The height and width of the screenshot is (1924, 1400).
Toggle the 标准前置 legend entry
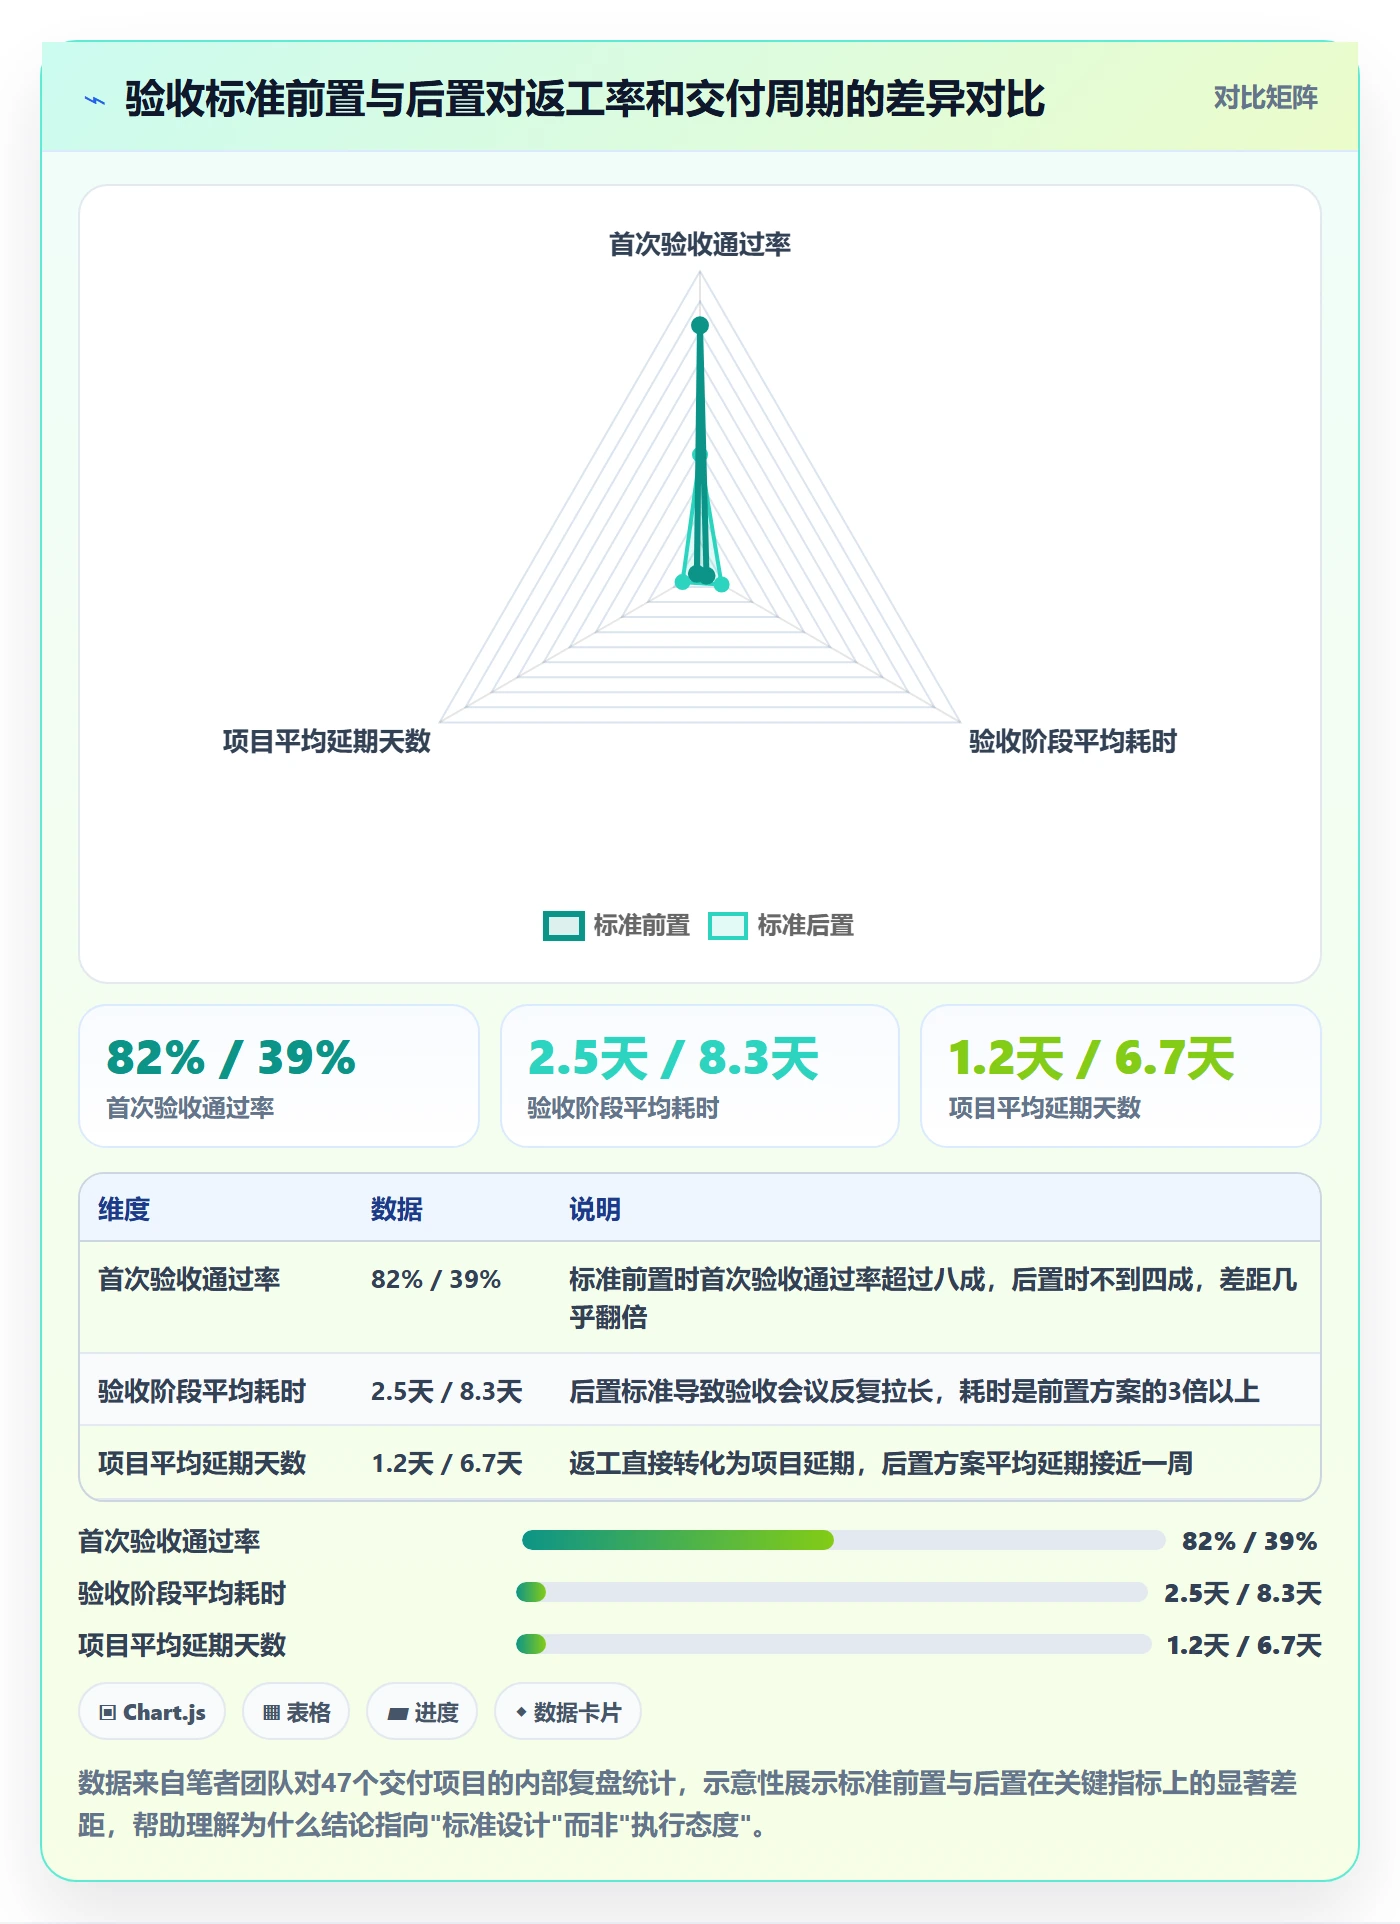617,926
